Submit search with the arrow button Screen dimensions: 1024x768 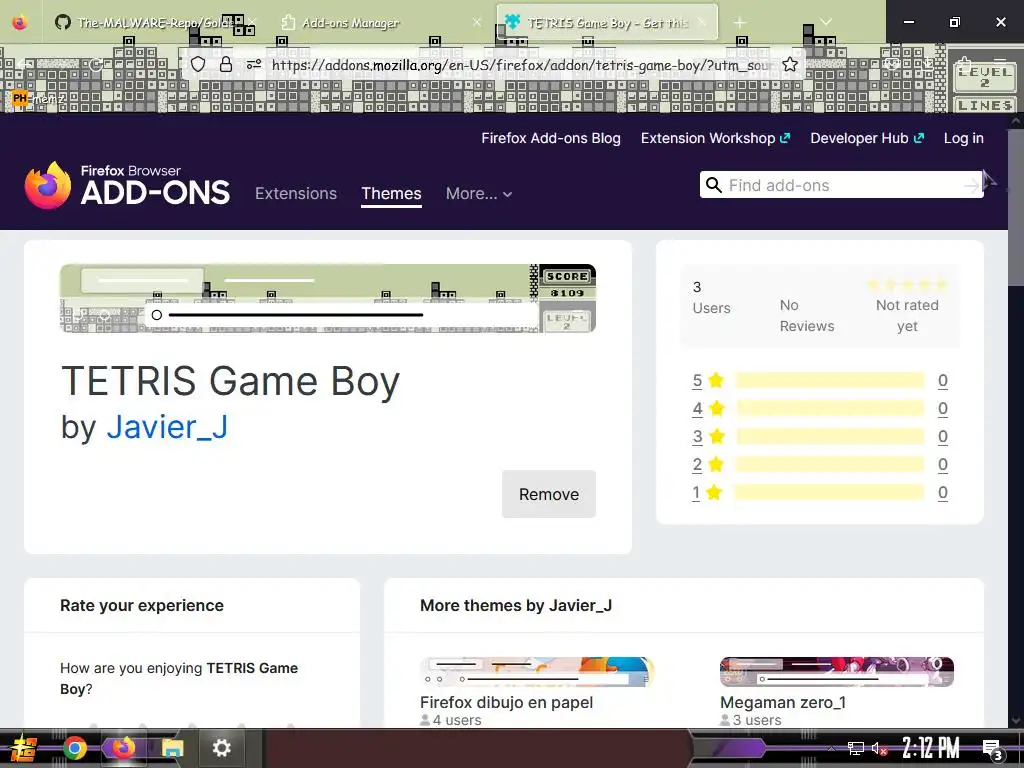(972, 185)
